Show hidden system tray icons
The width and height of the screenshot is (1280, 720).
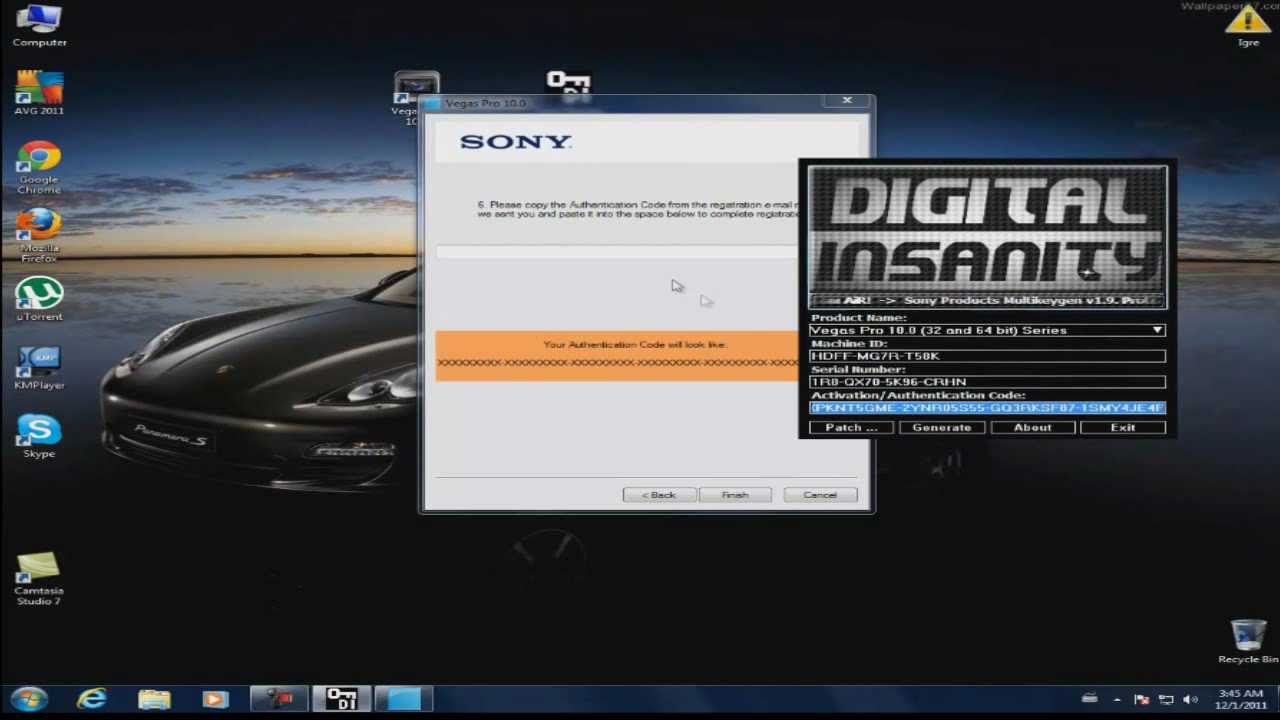[1117, 699]
